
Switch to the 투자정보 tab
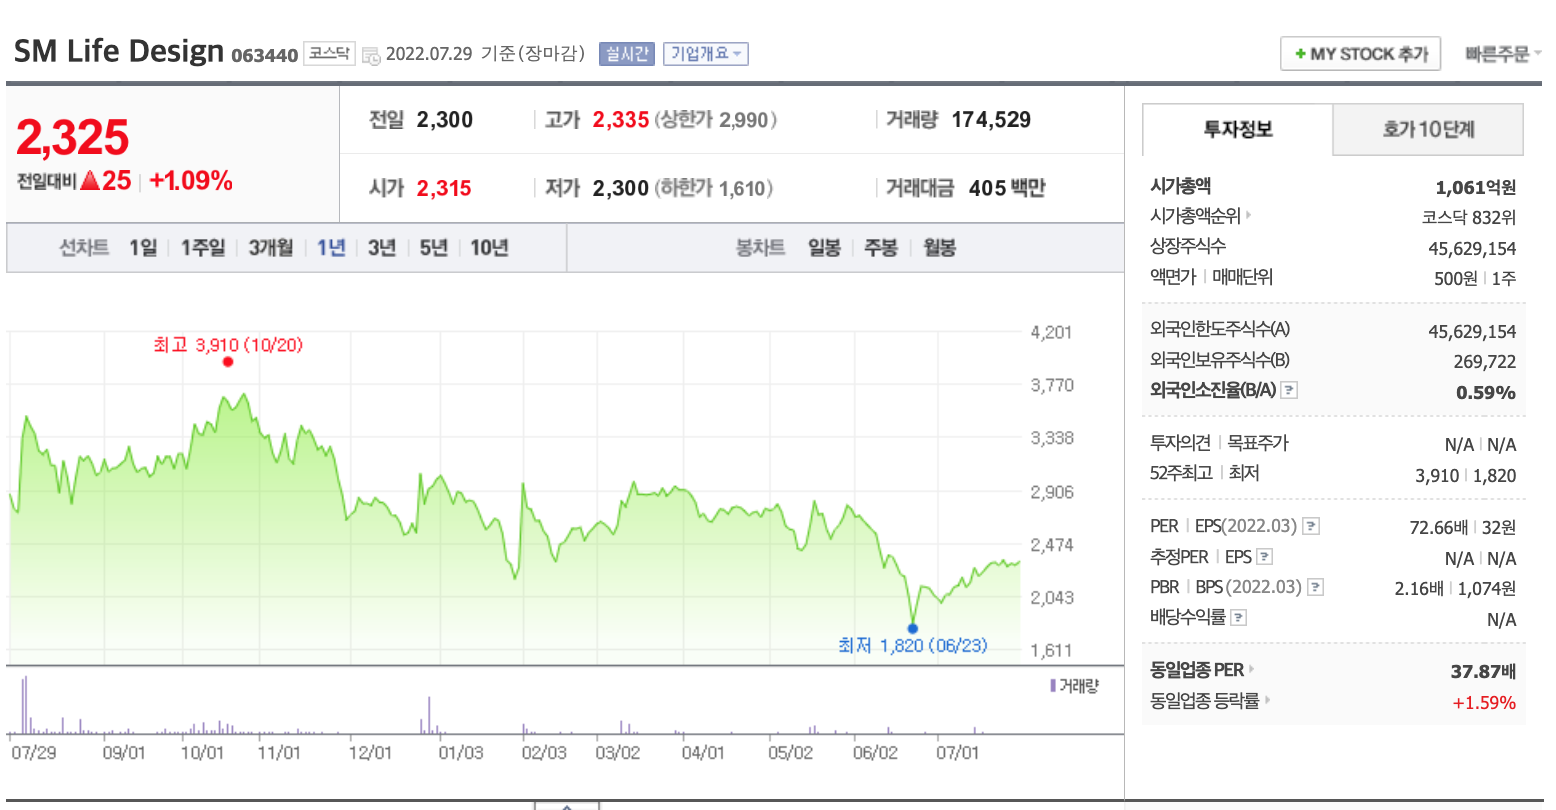[1237, 130]
